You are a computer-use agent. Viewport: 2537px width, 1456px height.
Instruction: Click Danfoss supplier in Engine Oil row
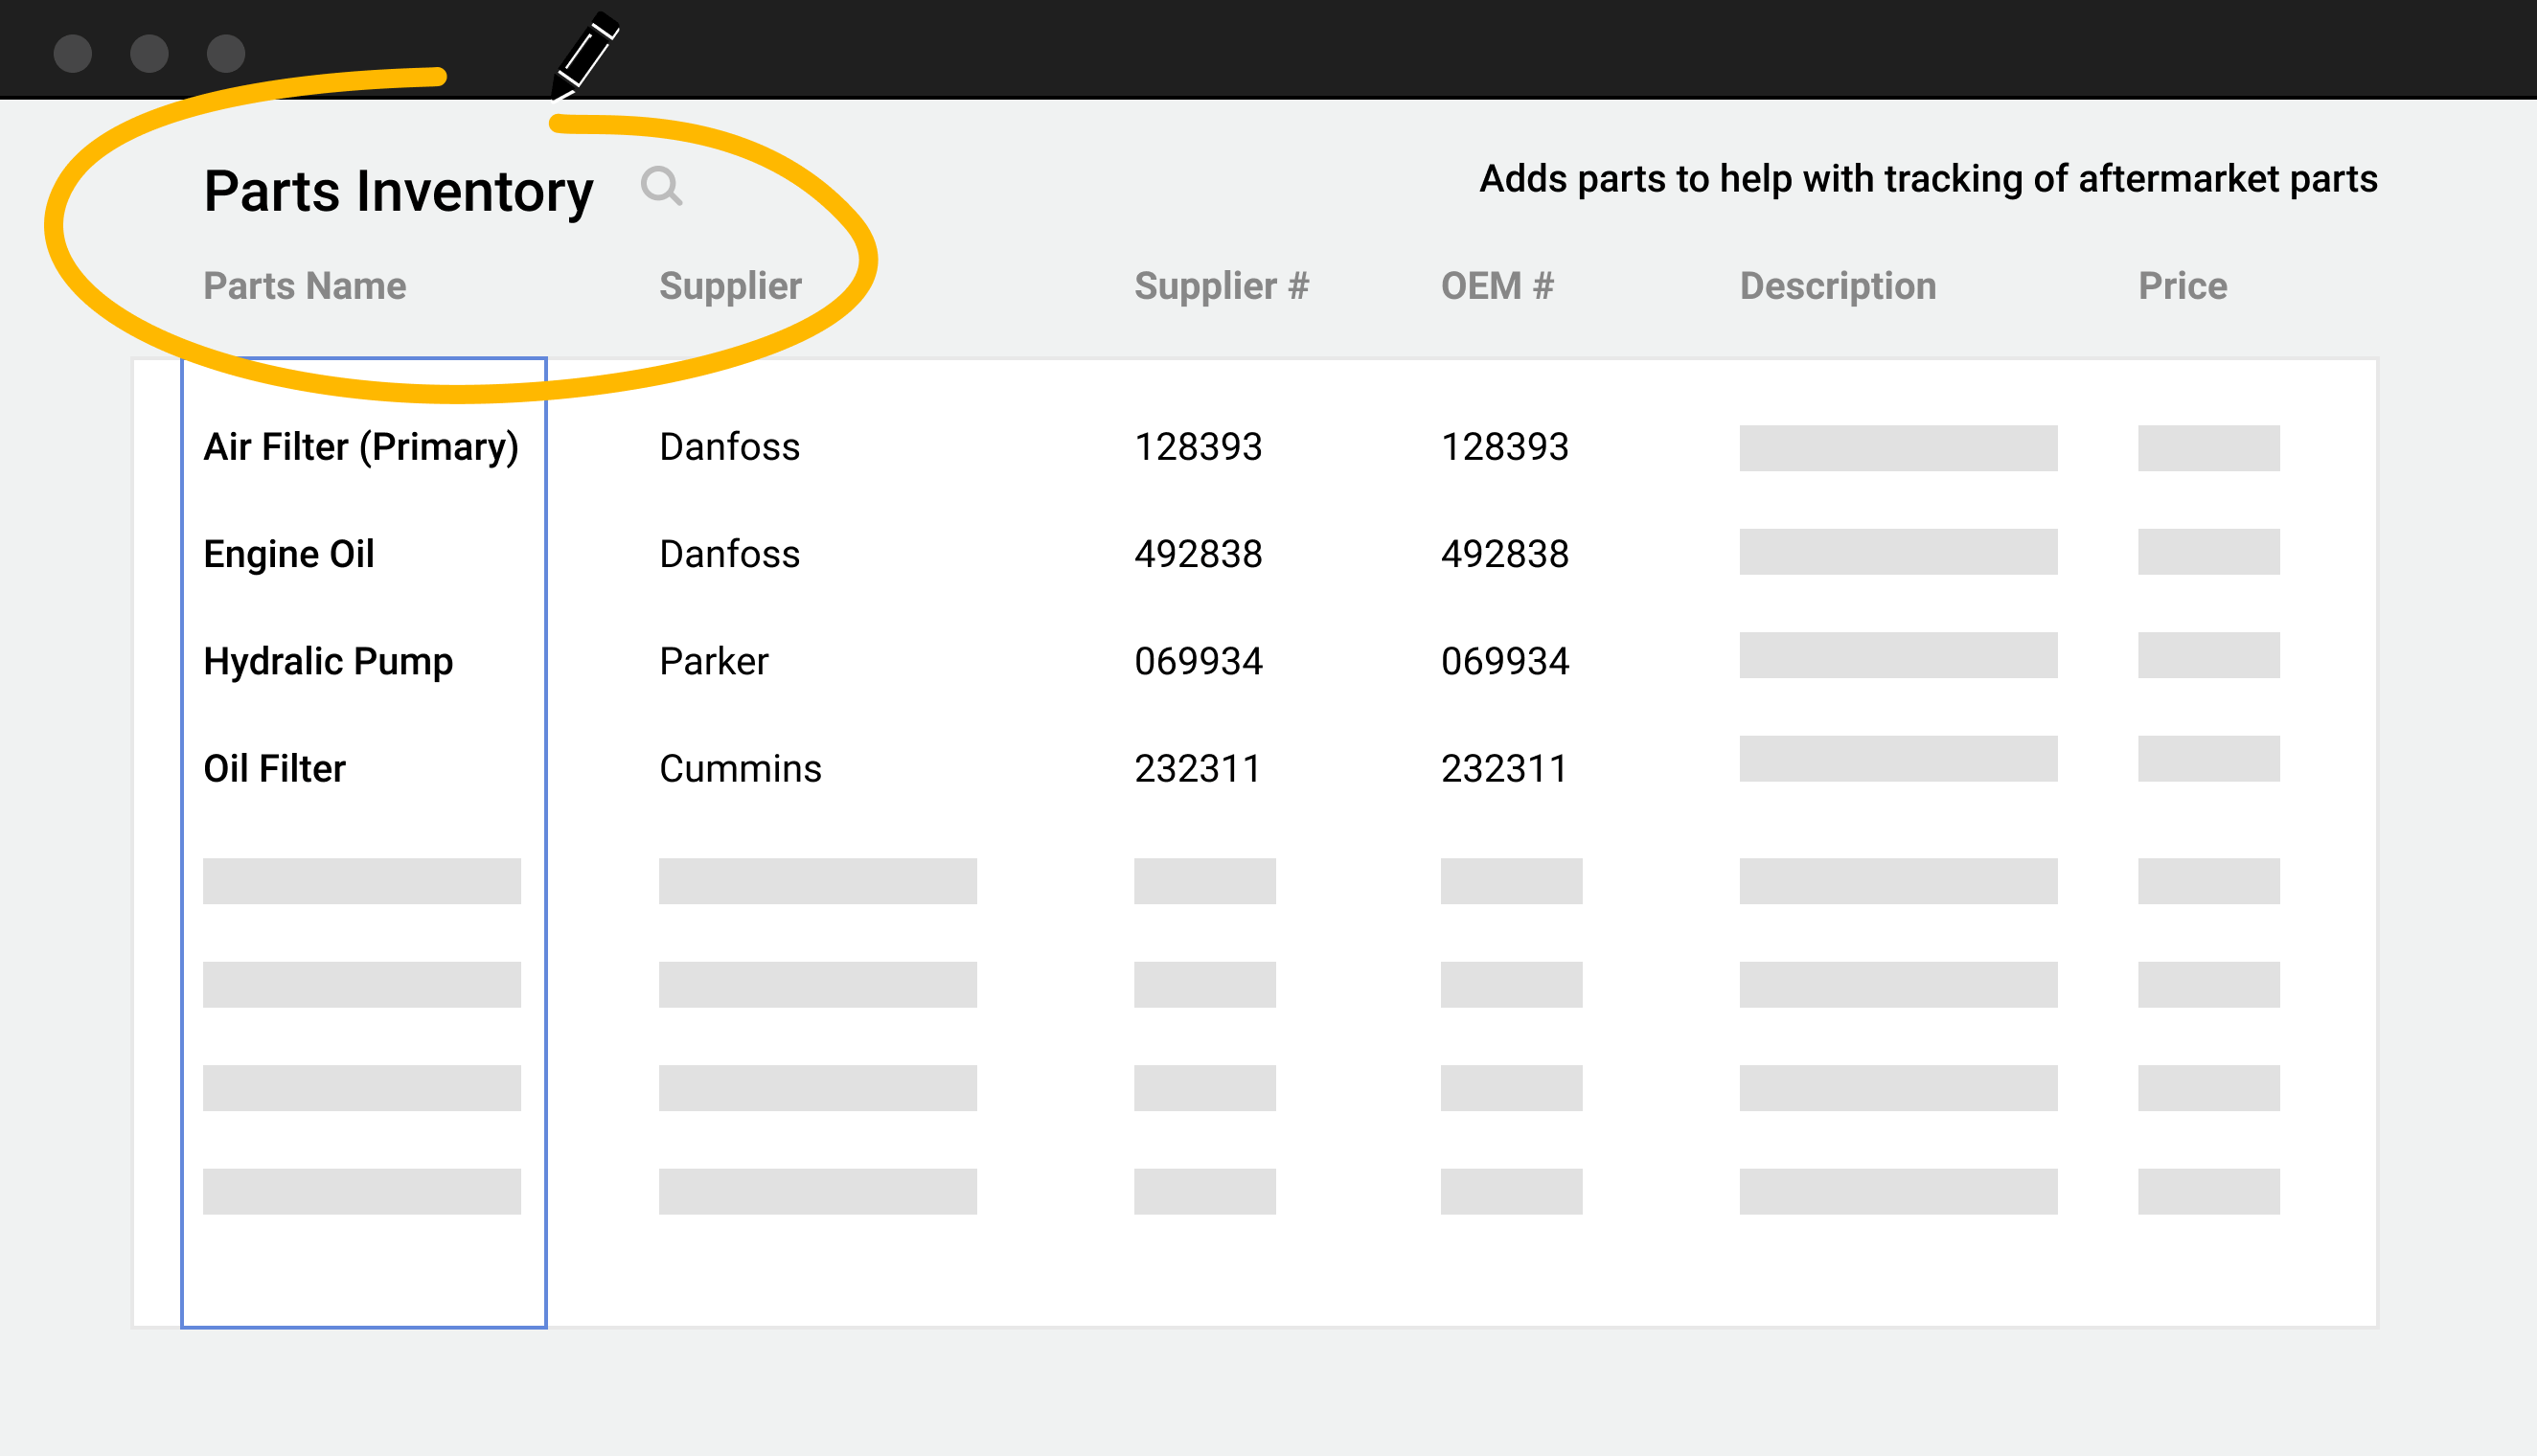(x=730, y=554)
